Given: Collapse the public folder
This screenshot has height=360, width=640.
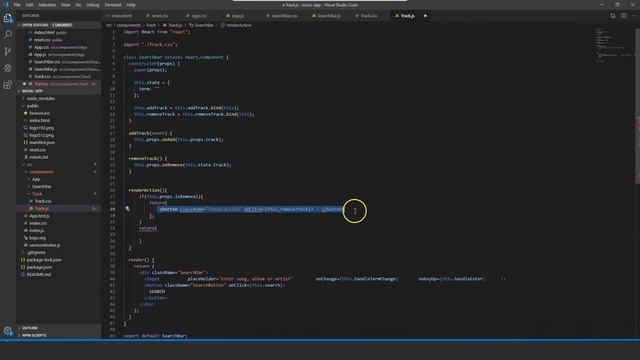Looking at the screenshot, I should pos(33,106).
